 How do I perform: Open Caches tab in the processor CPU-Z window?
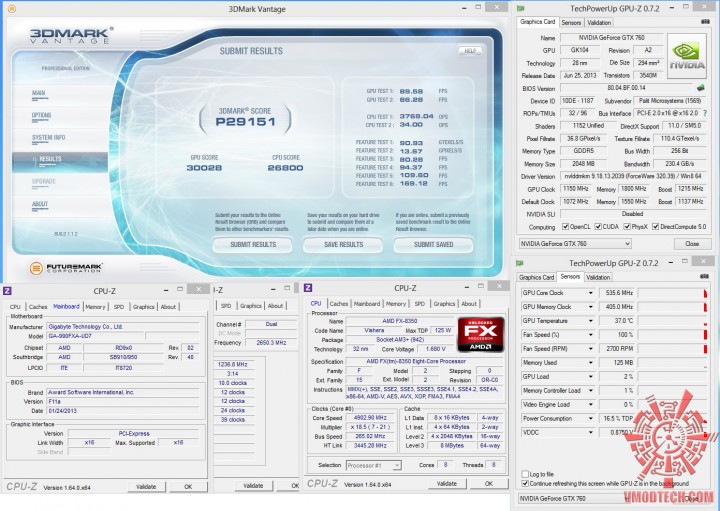click(x=338, y=304)
